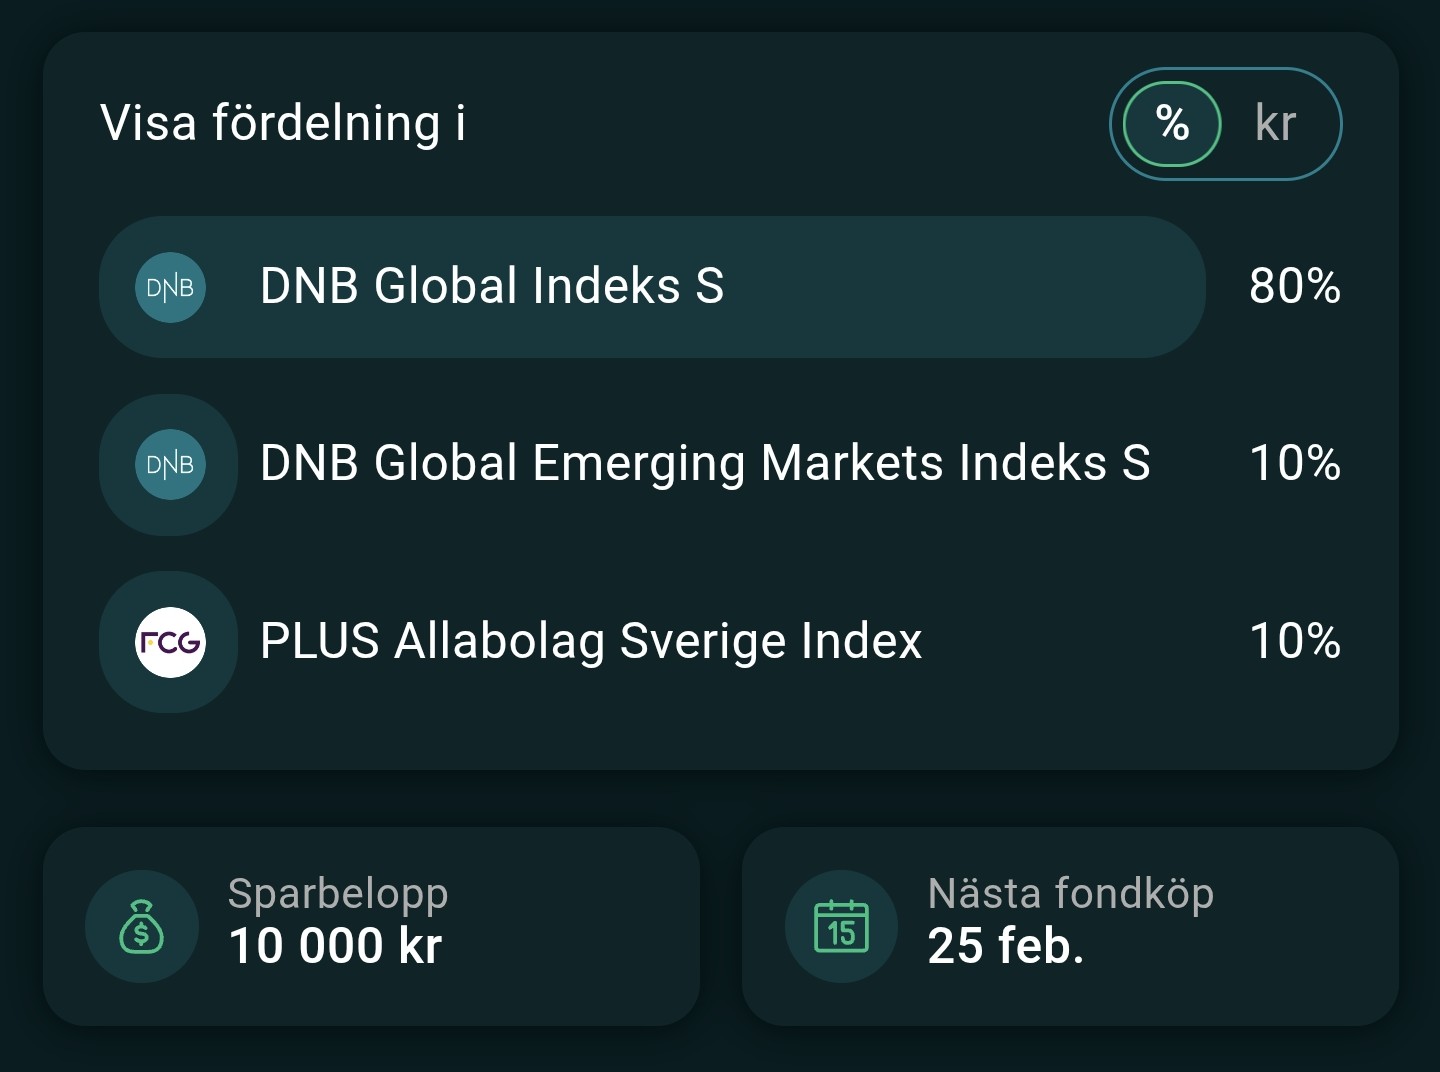Click the 25 feb. purchase date

click(x=1005, y=946)
